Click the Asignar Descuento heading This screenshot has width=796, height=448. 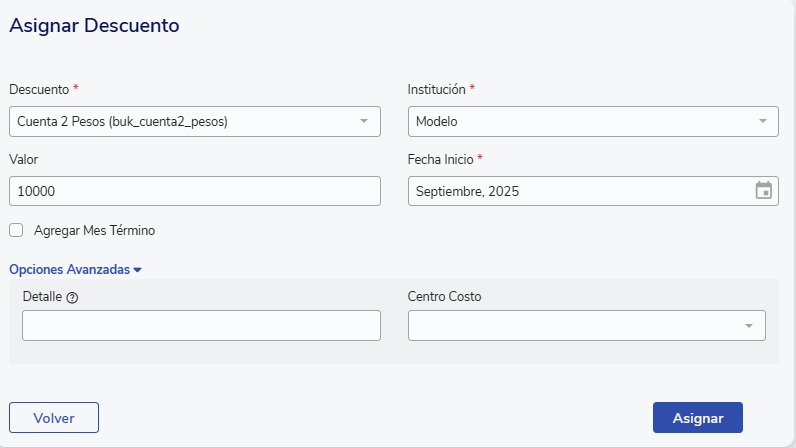click(94, 26)
